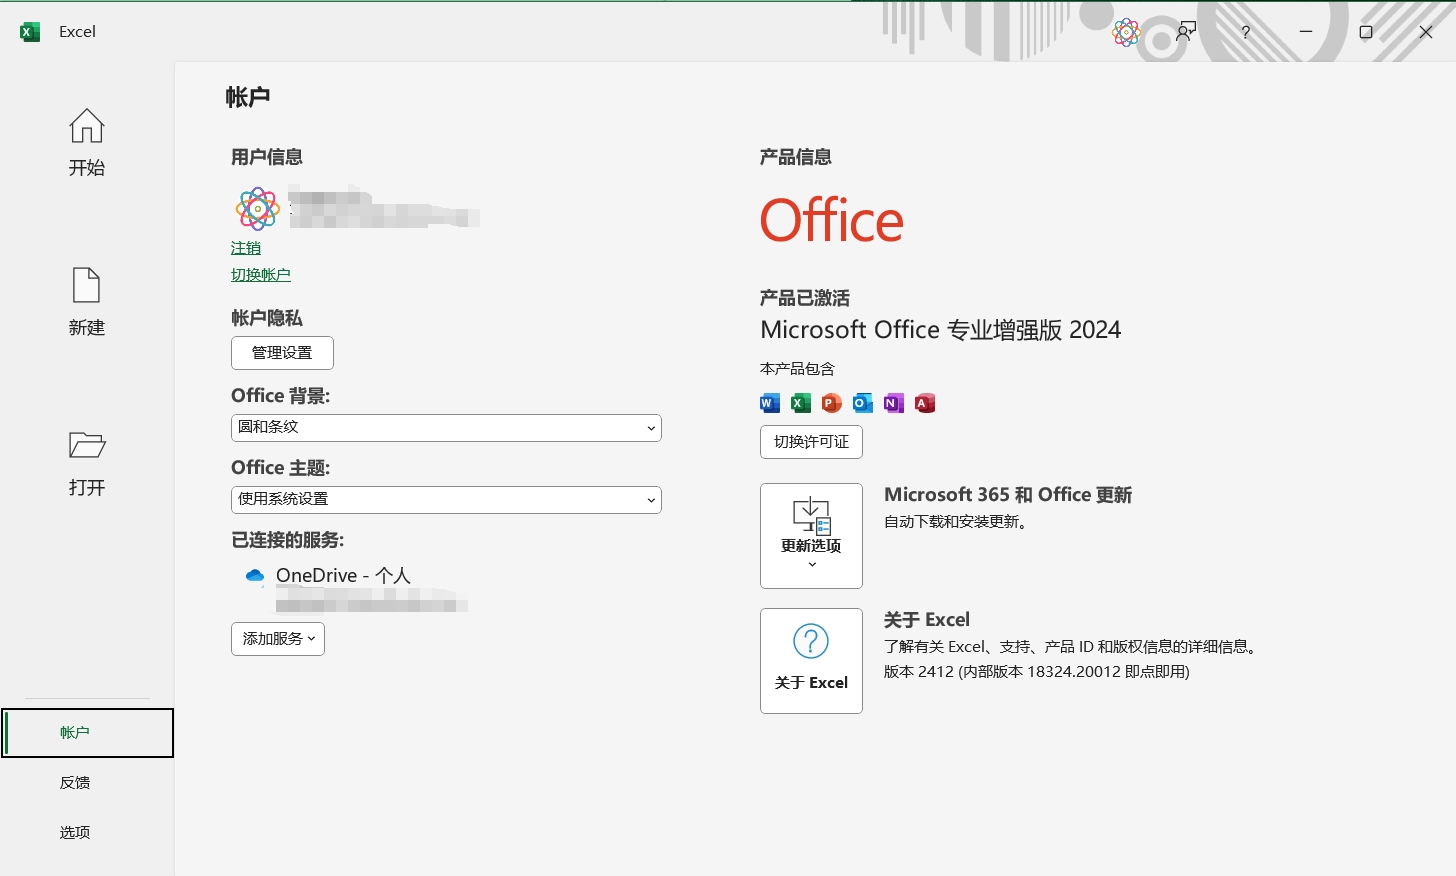Click the Outlook app icon
The height and width of the screenshot is (876, 1456).
pyautogui.click(x=863, y=403)
